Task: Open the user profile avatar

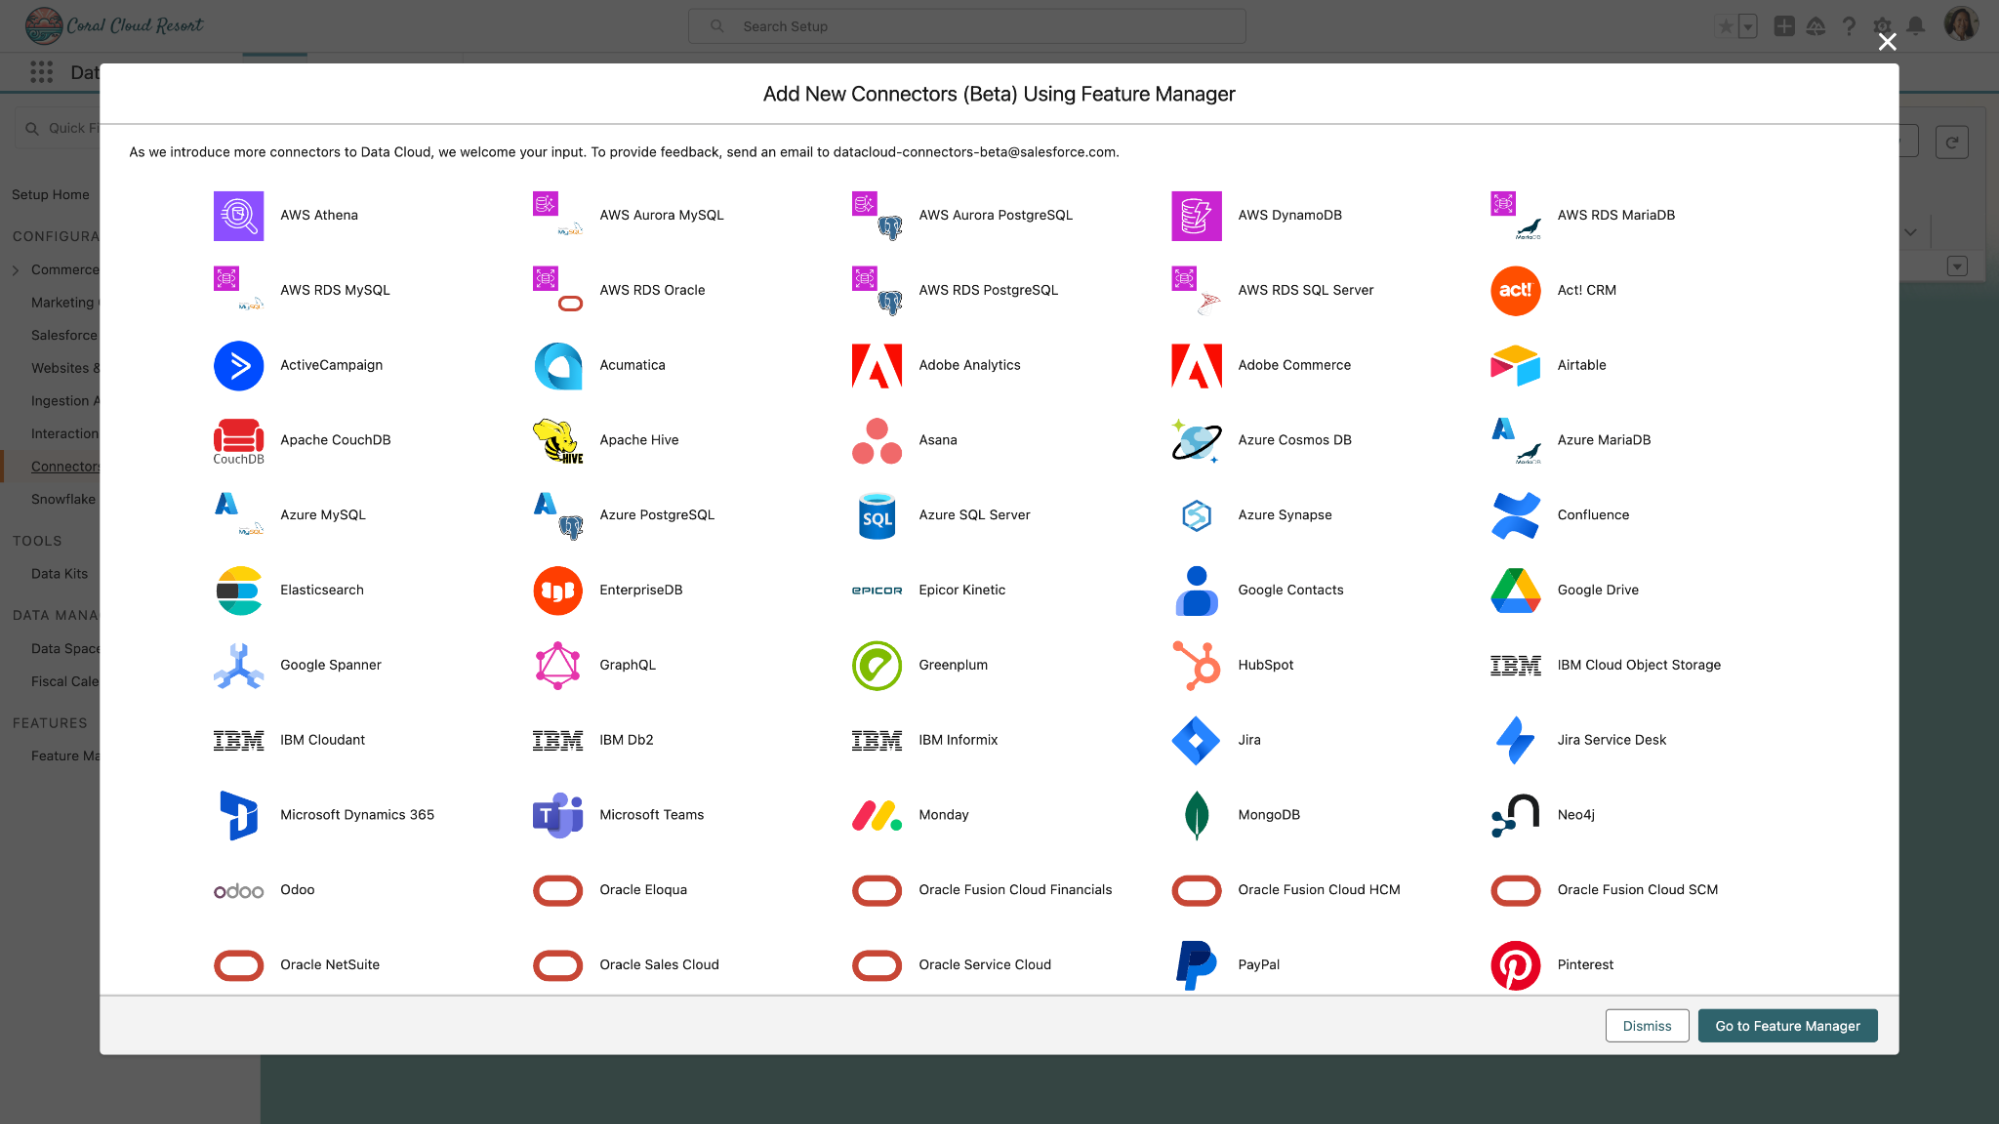Action: (x=1961, y=24)
